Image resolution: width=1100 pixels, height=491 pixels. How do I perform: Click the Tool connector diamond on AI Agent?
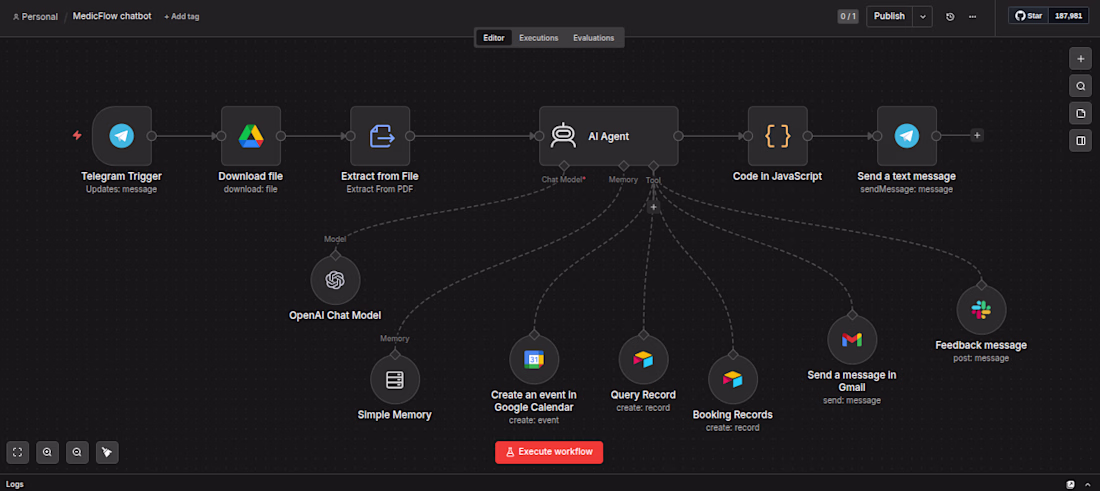coord(653,166)
